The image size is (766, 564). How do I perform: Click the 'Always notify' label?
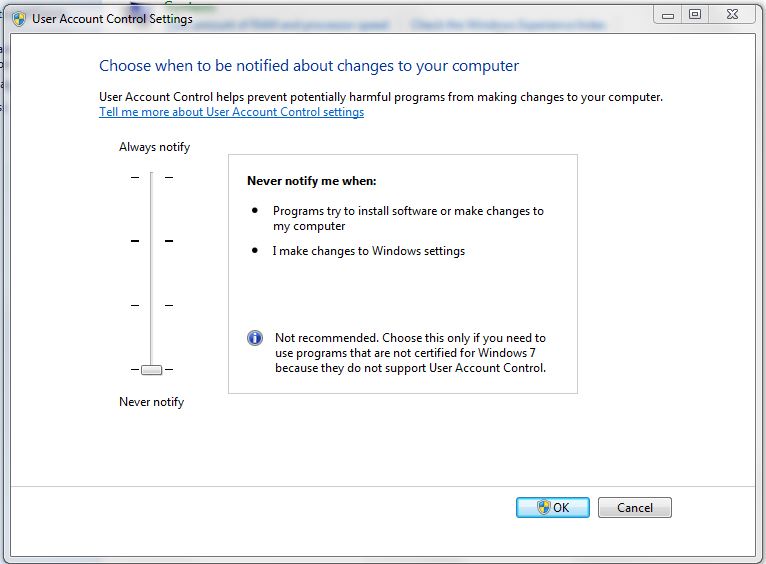point(154,147)
